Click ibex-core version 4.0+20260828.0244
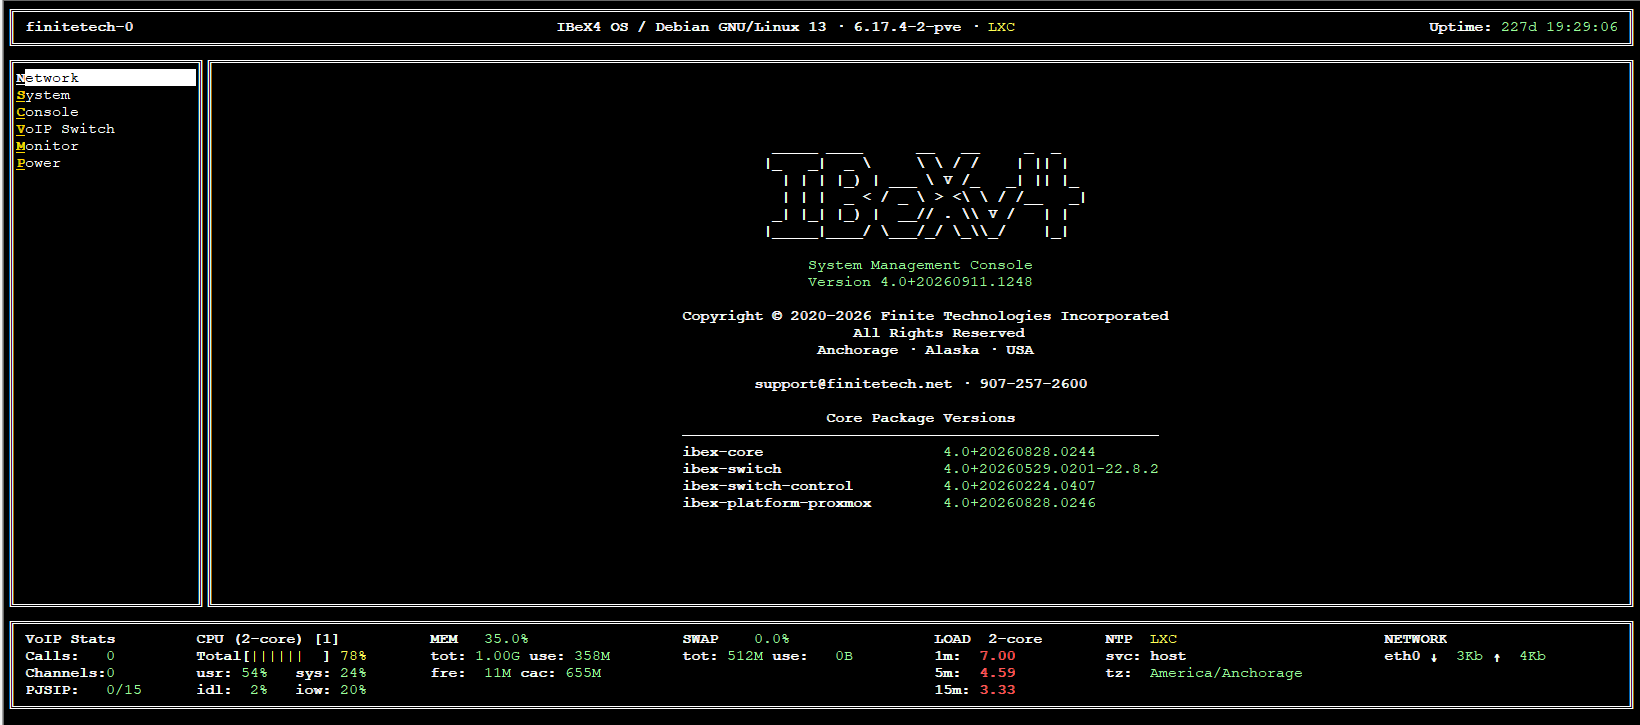The width and height of the screenshot is (1640, 725). 1019,452
